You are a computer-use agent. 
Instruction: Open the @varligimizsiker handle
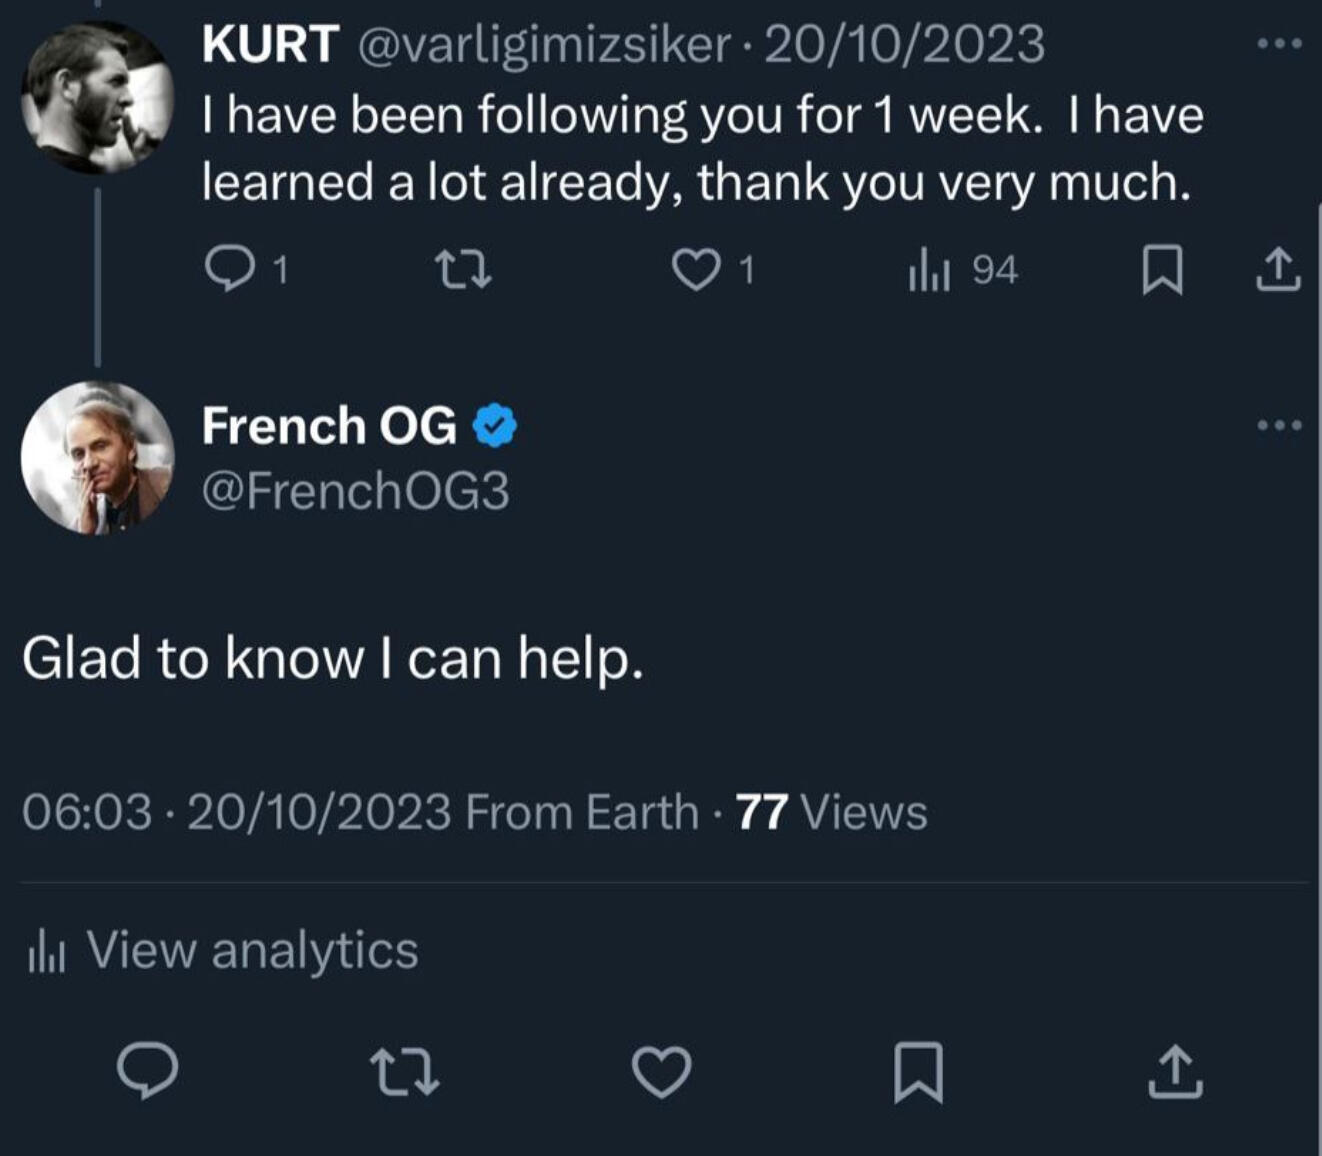point(544,44)
